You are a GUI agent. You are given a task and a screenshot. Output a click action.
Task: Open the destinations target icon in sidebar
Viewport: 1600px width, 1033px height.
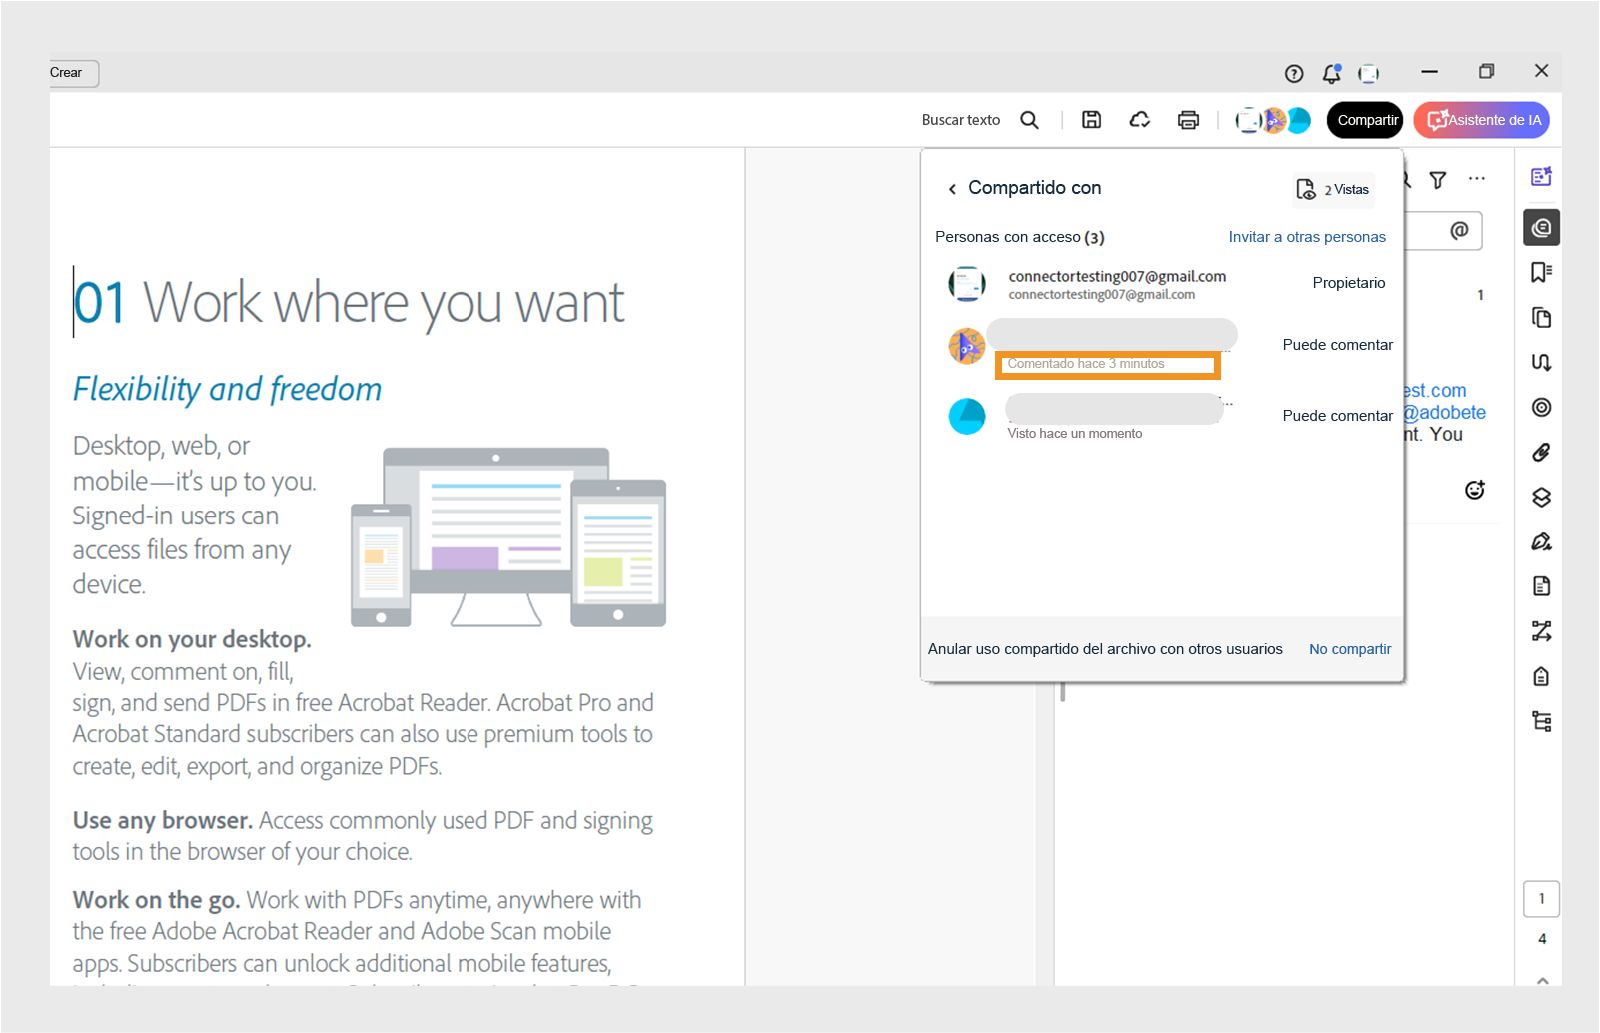[x=1541, y=407]
